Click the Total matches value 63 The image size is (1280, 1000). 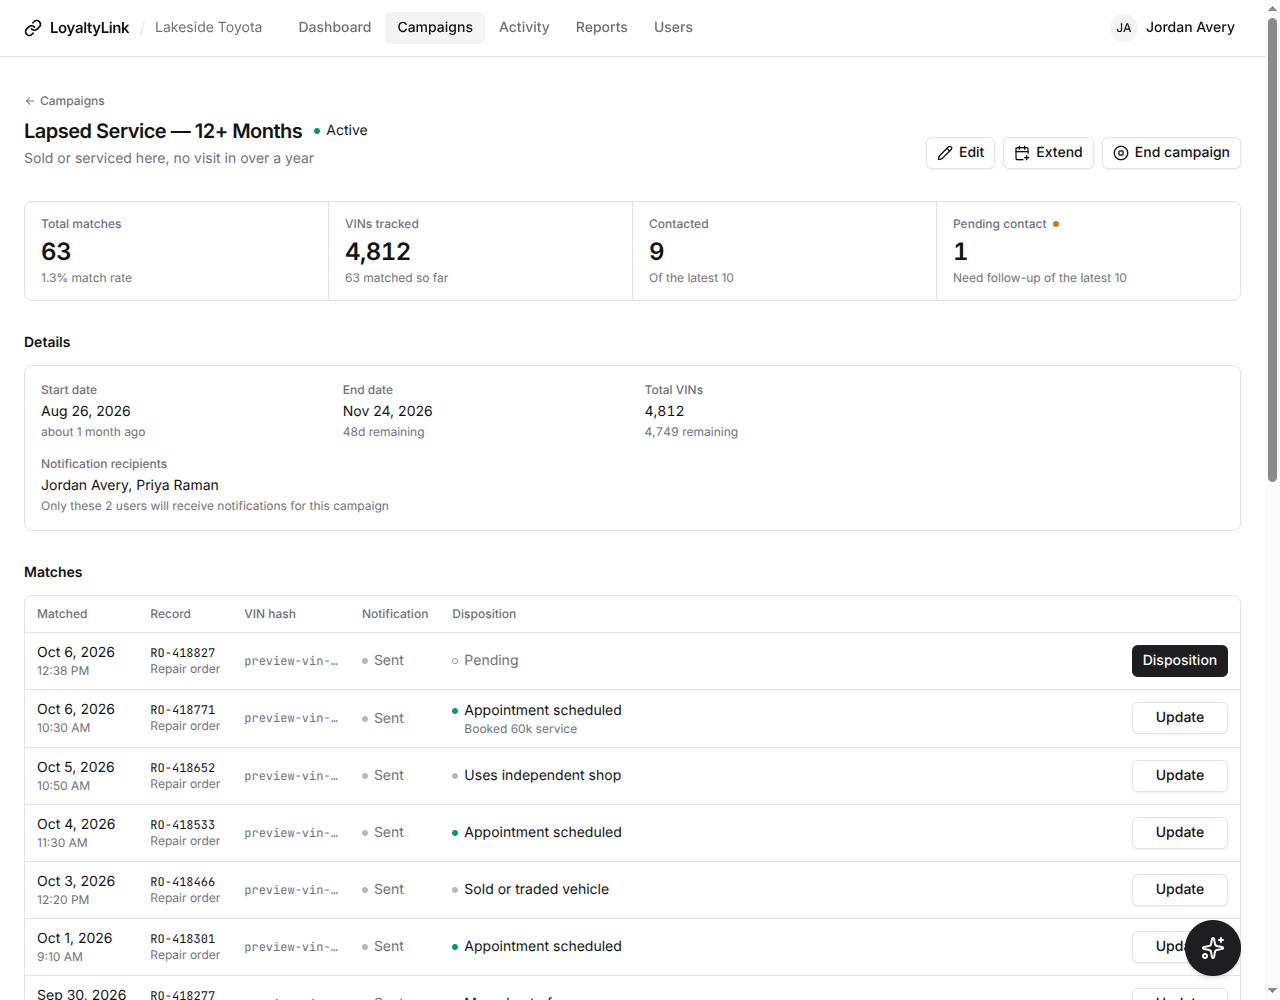[x=56, y=252]
